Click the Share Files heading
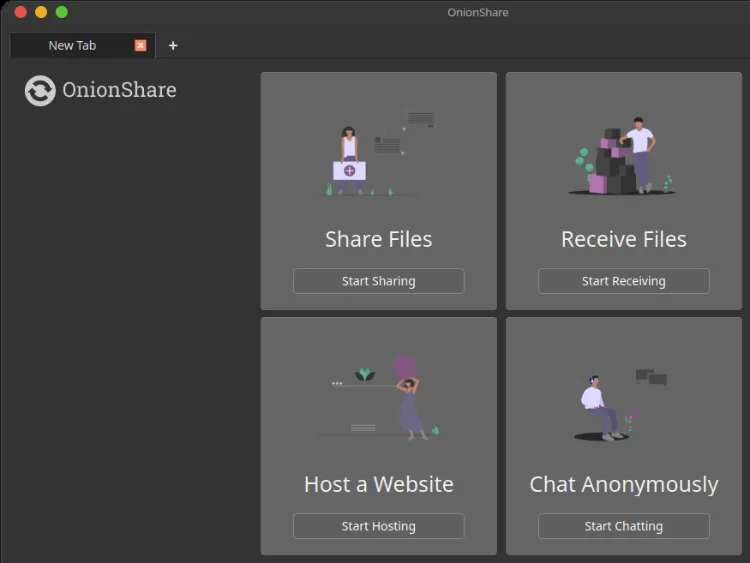 (378, 239)
